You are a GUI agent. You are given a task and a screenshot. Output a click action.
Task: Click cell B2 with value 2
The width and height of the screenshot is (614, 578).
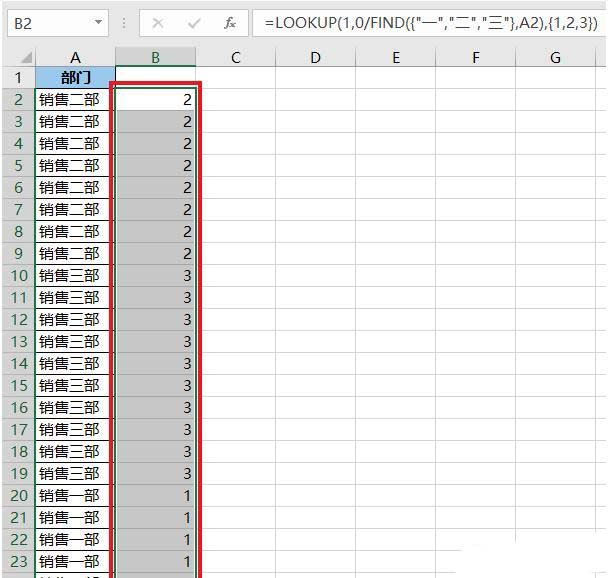click(x=155, y=99)
